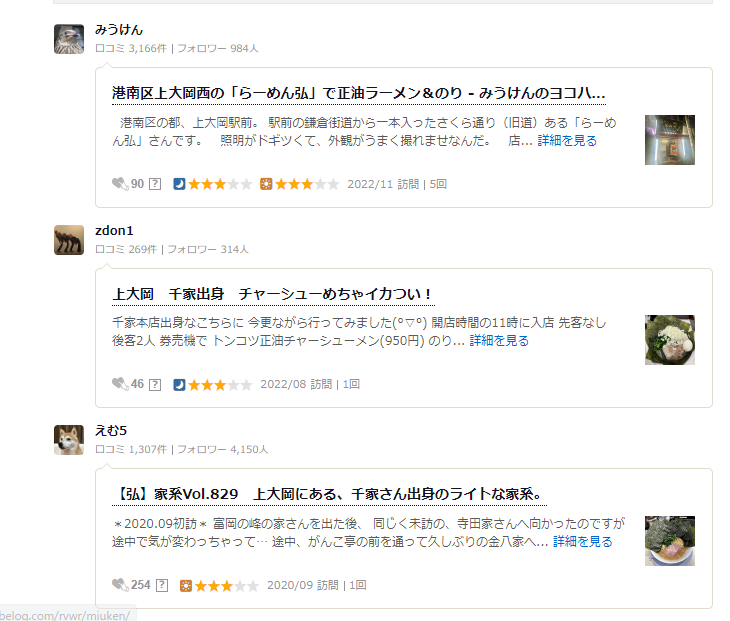The image size is (730, 621).
Task: Click the lunch sun icon in えむ5's review
Action: coord(186,586)
